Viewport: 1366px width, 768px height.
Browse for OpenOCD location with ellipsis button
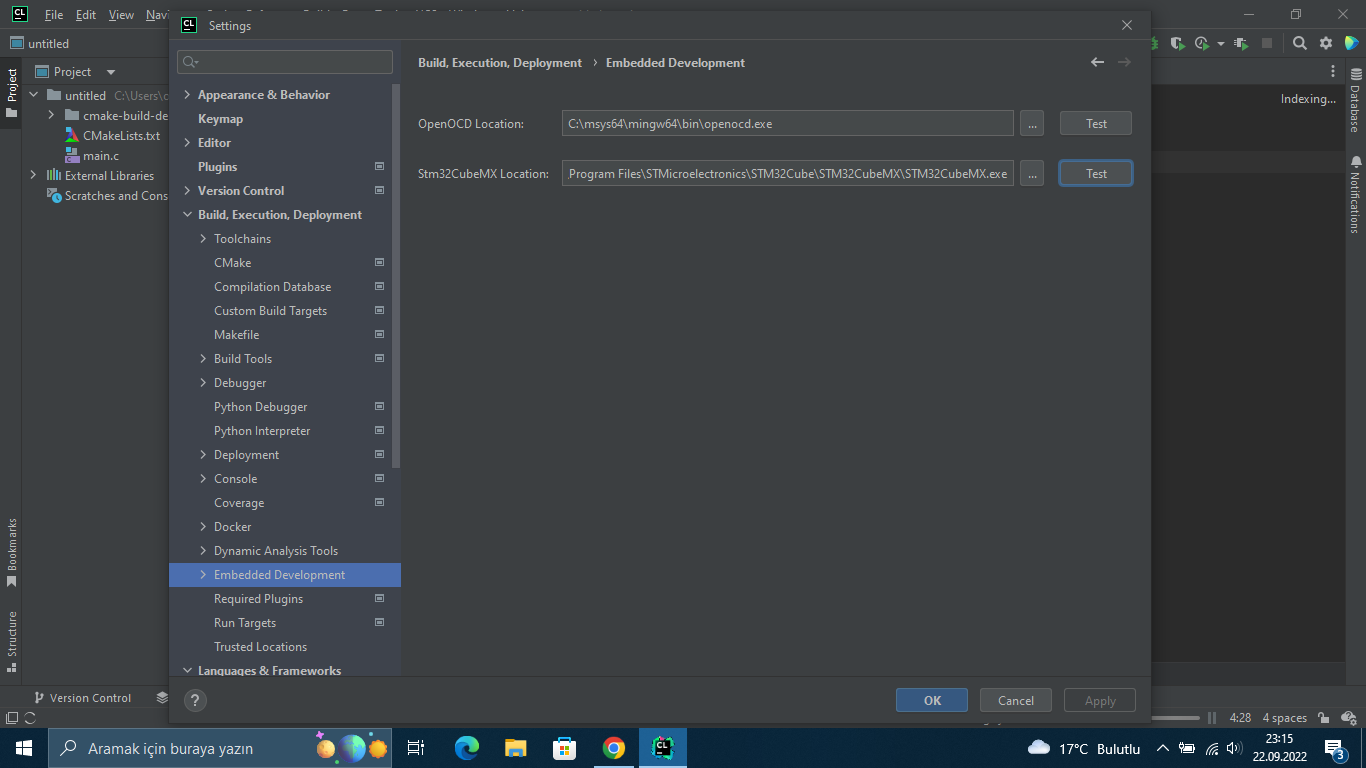click(1033, 123)
